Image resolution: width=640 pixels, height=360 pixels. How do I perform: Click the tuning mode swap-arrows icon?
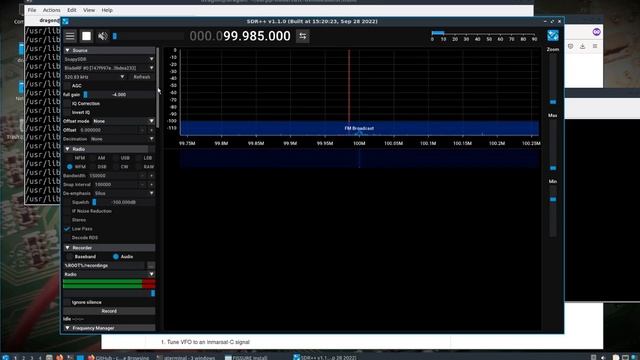click(x=302, y=36)
